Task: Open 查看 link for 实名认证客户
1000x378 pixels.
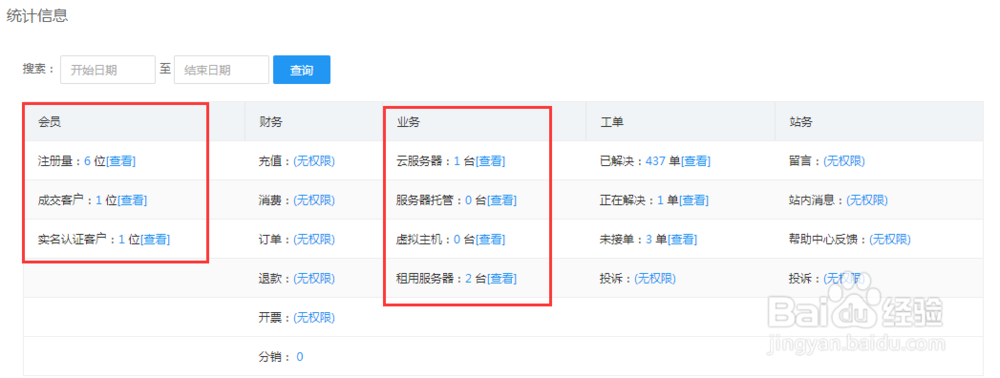Action: tap(155, 240)
